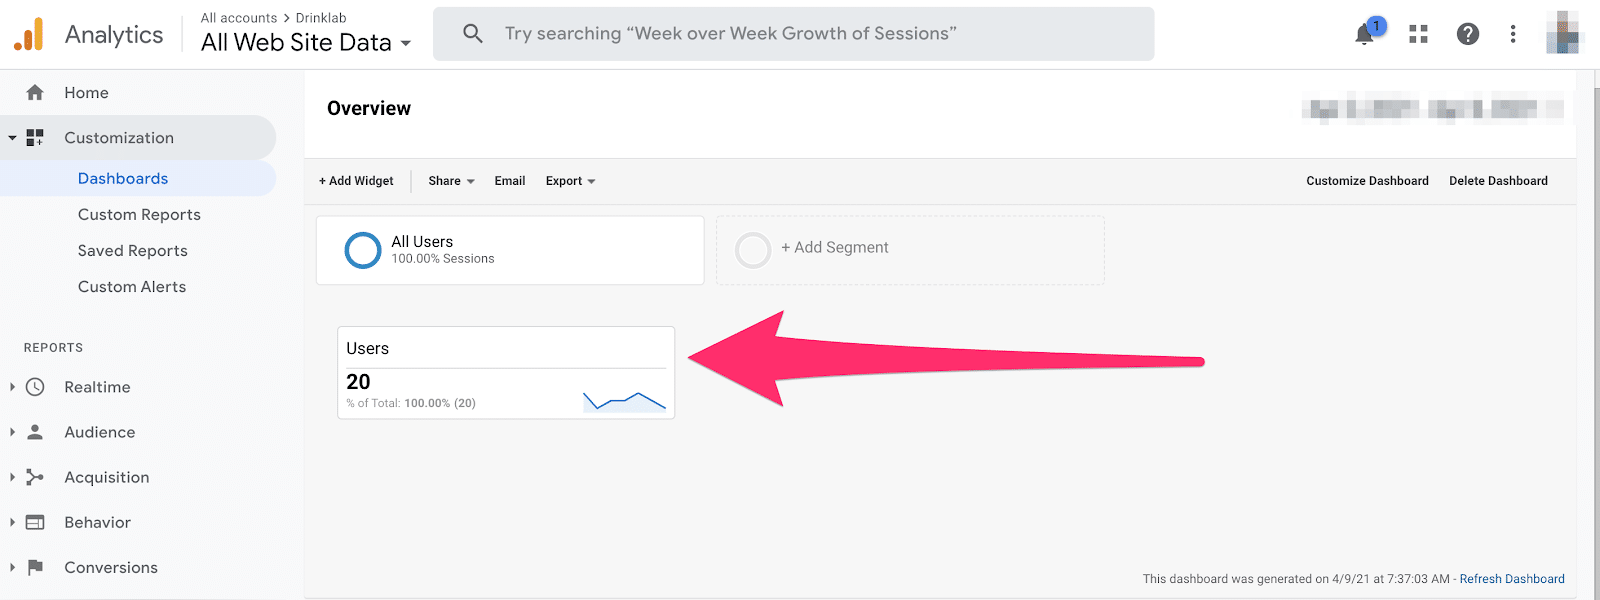Open the vertical three-dot menu

tap(1513, 34)
